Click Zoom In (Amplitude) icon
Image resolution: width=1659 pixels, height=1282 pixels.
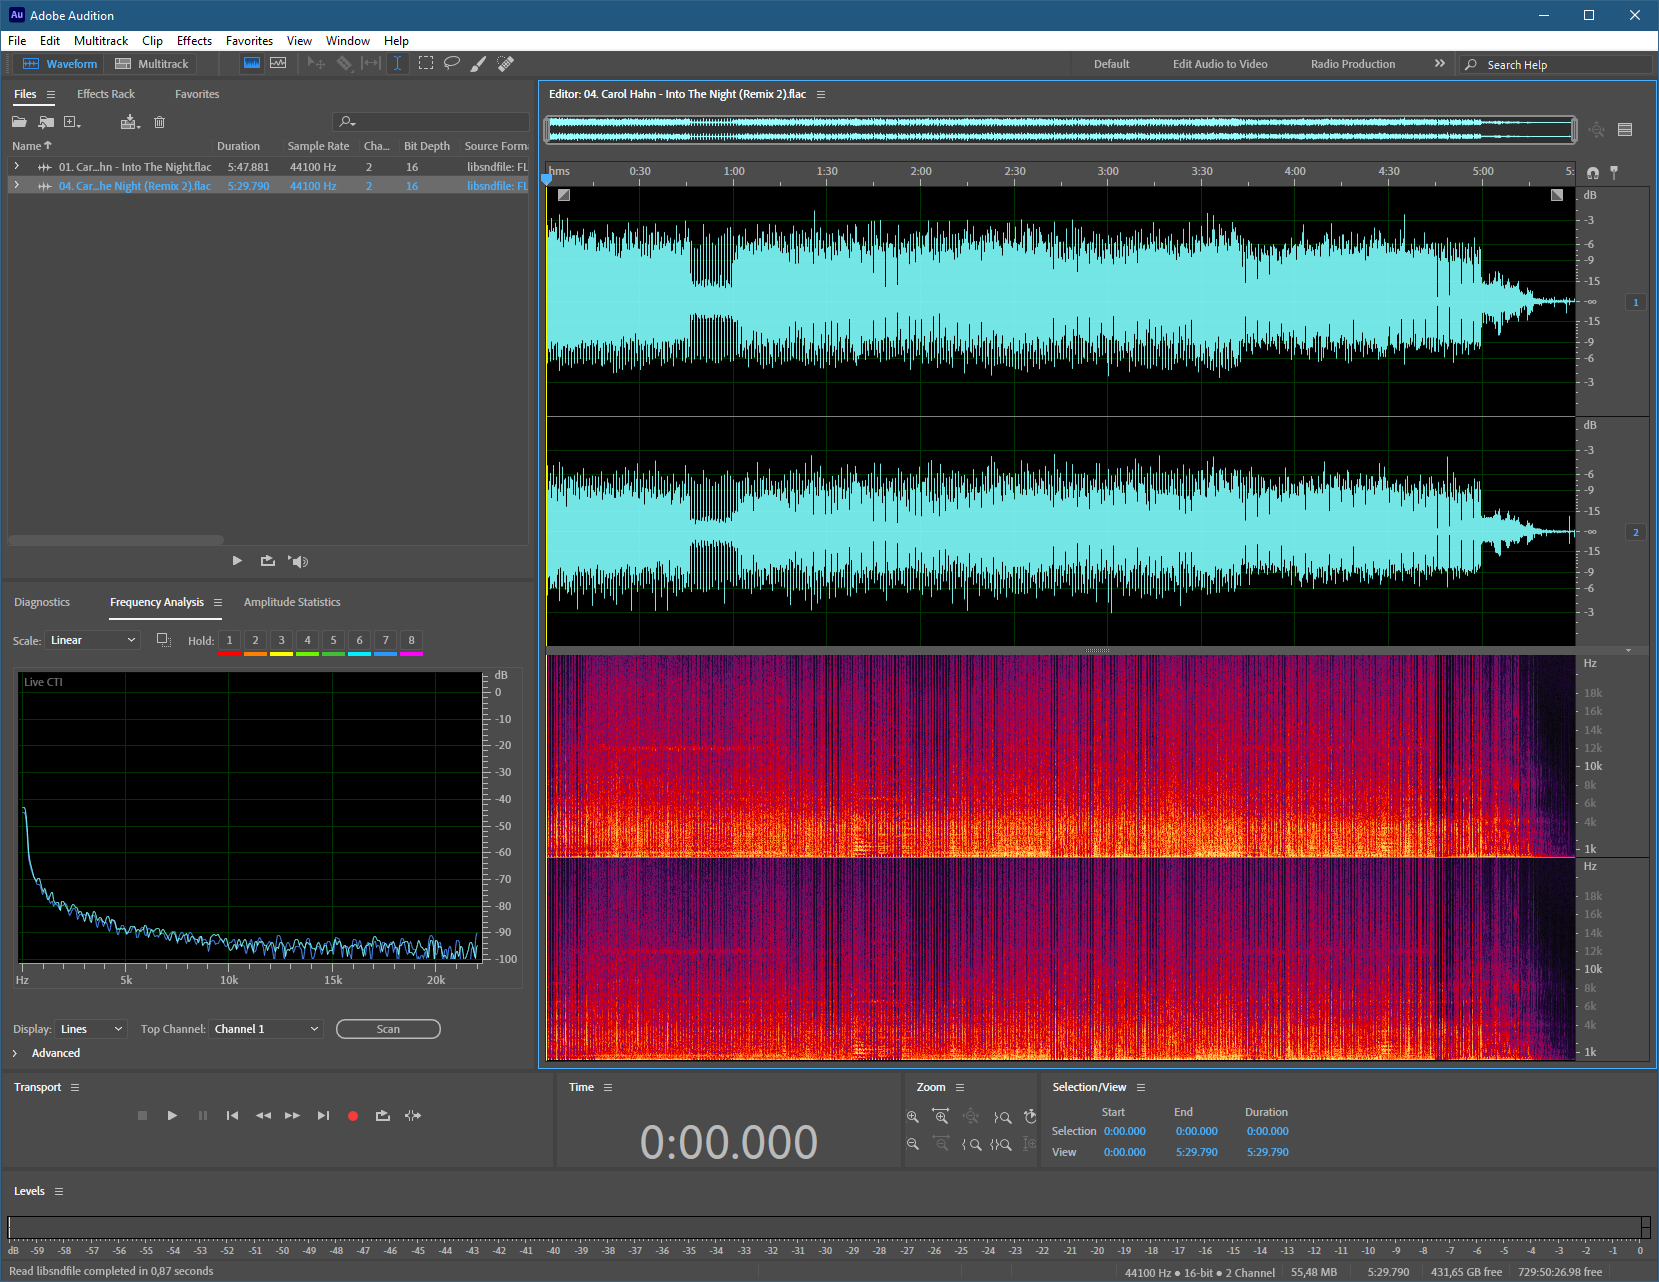[x=913, y=1116]
